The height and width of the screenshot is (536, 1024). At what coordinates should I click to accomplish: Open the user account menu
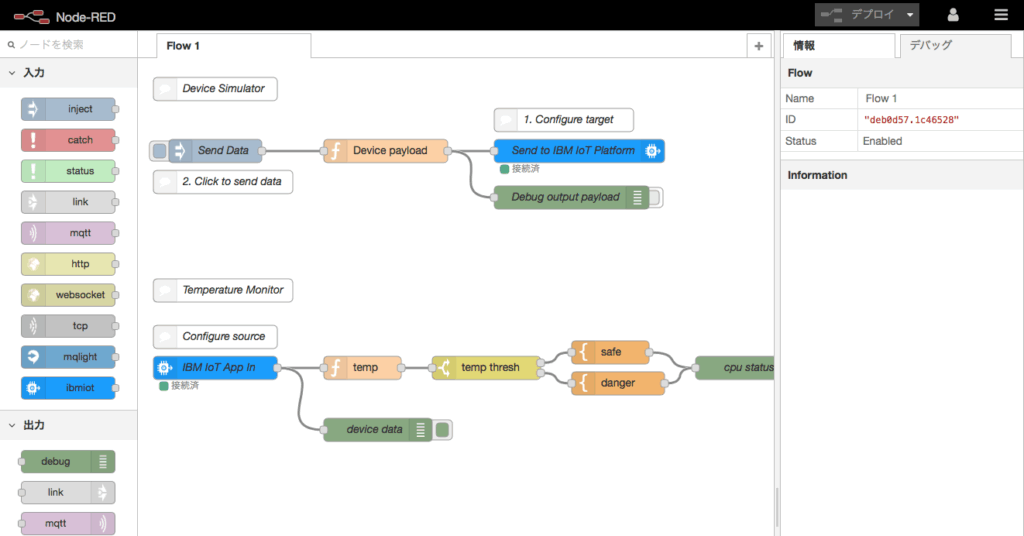pyautogui.click(x=953, y=15)
